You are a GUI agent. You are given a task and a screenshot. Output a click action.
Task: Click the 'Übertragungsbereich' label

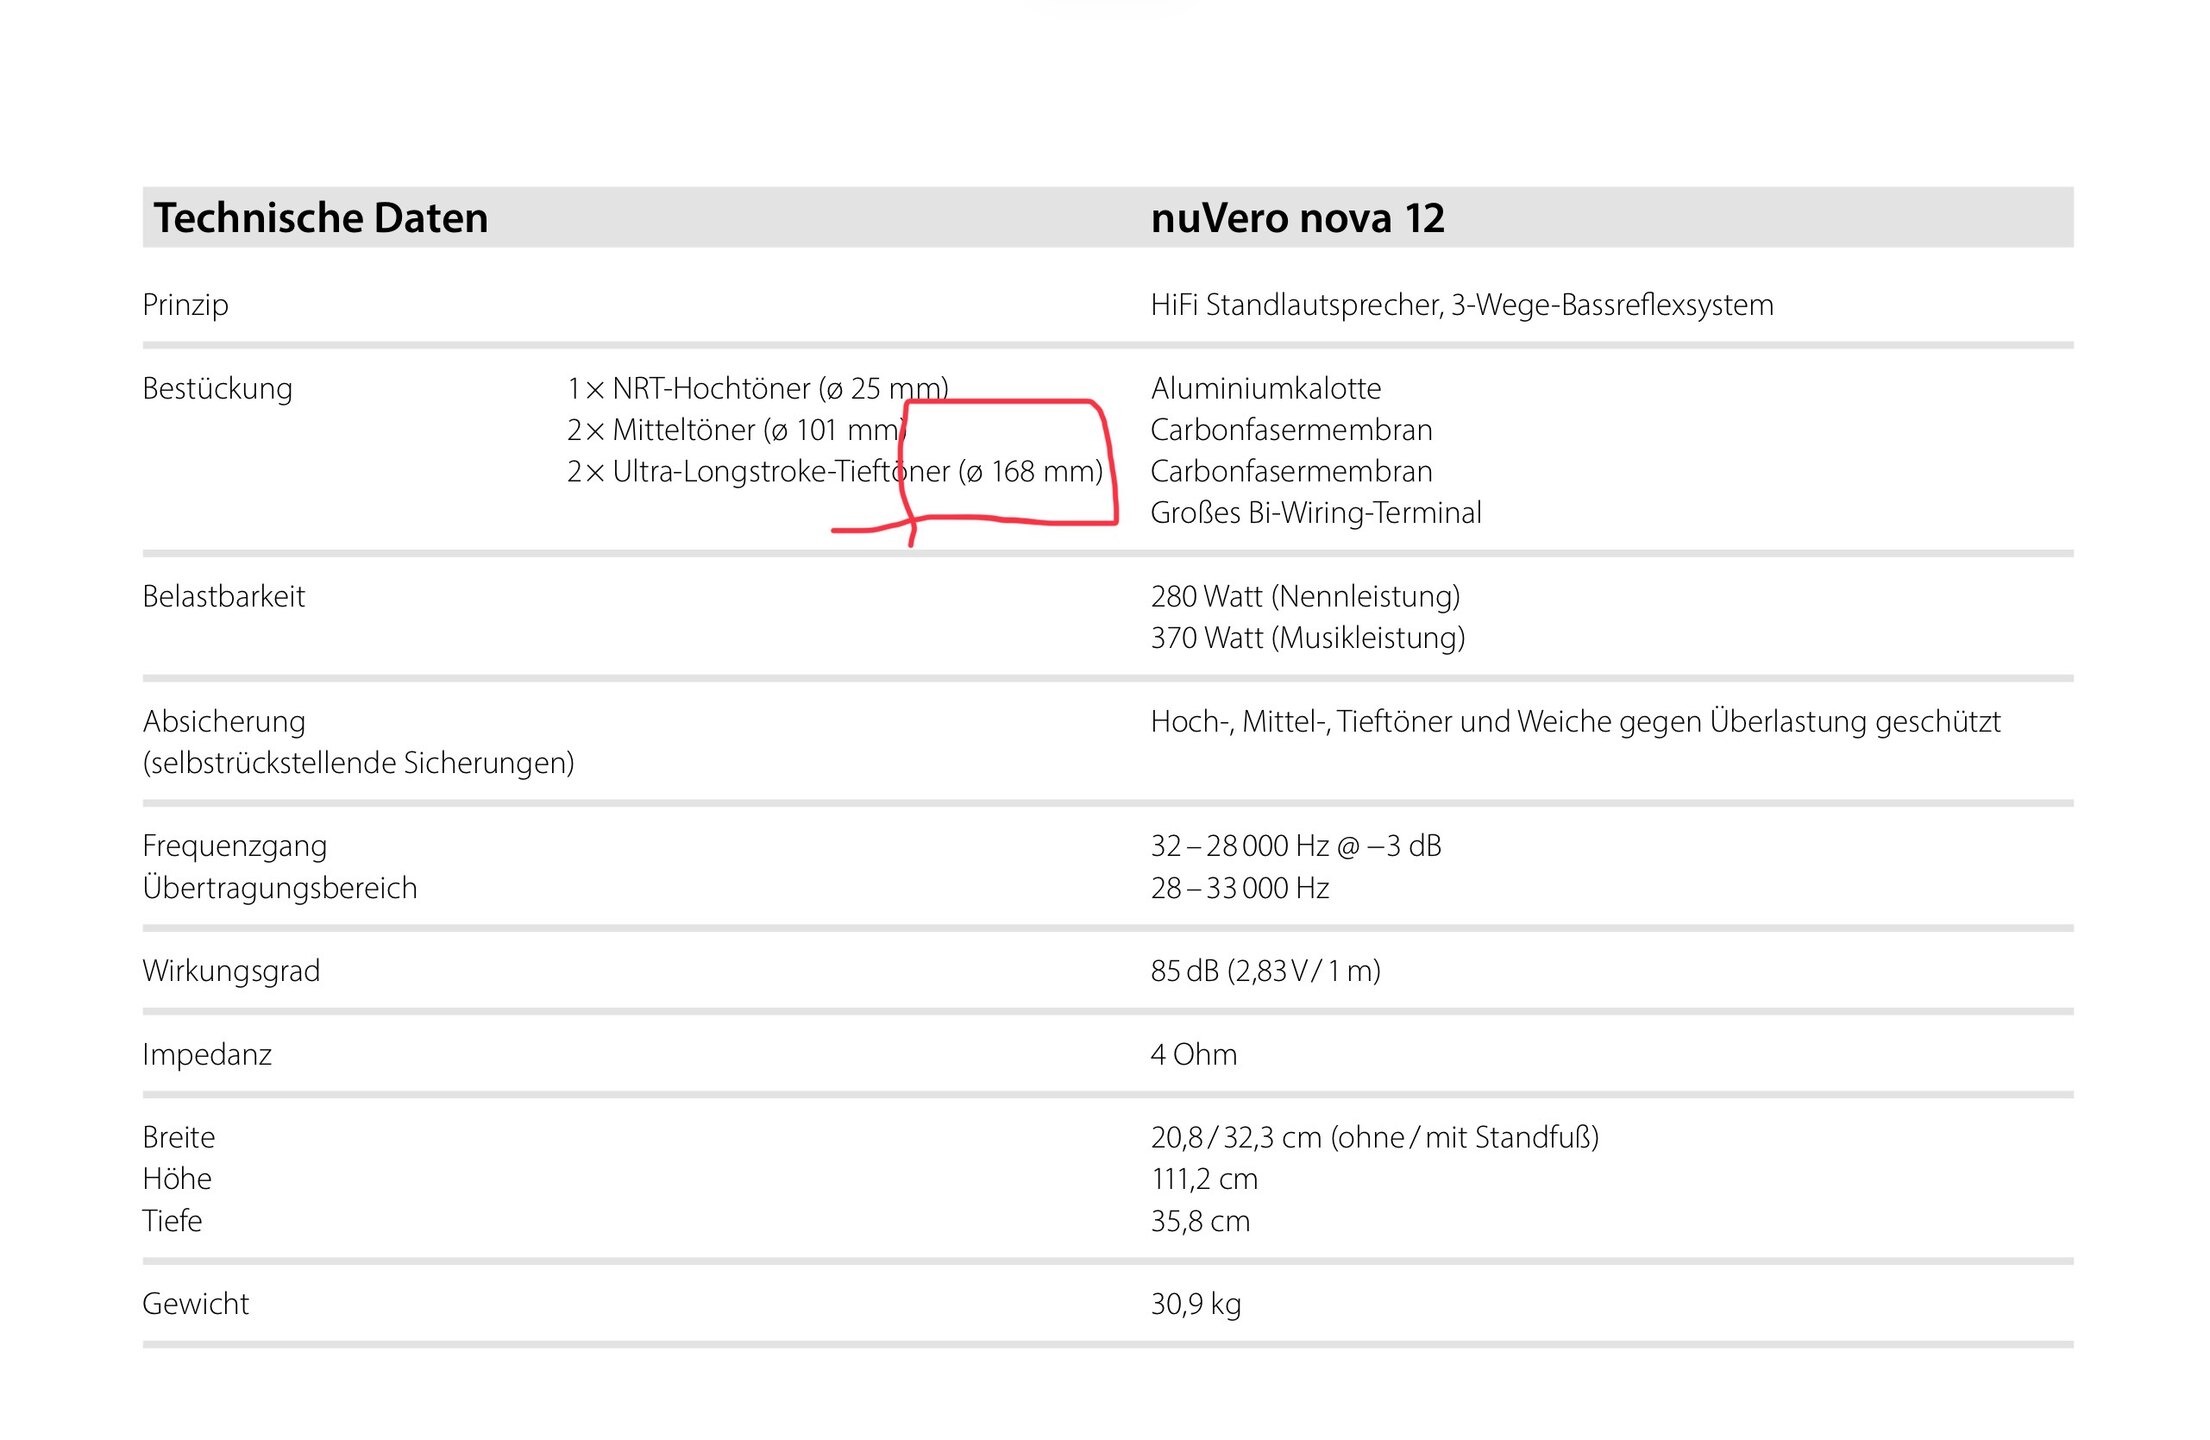279,888
